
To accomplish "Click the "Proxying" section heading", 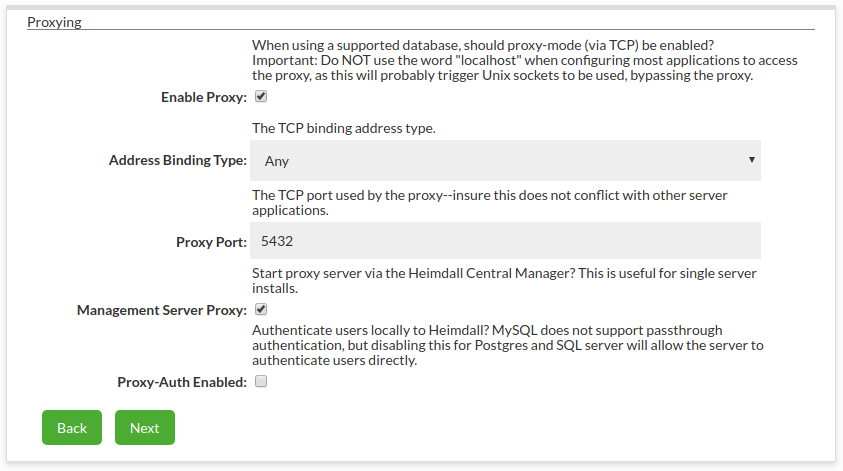I will [54, 21].
